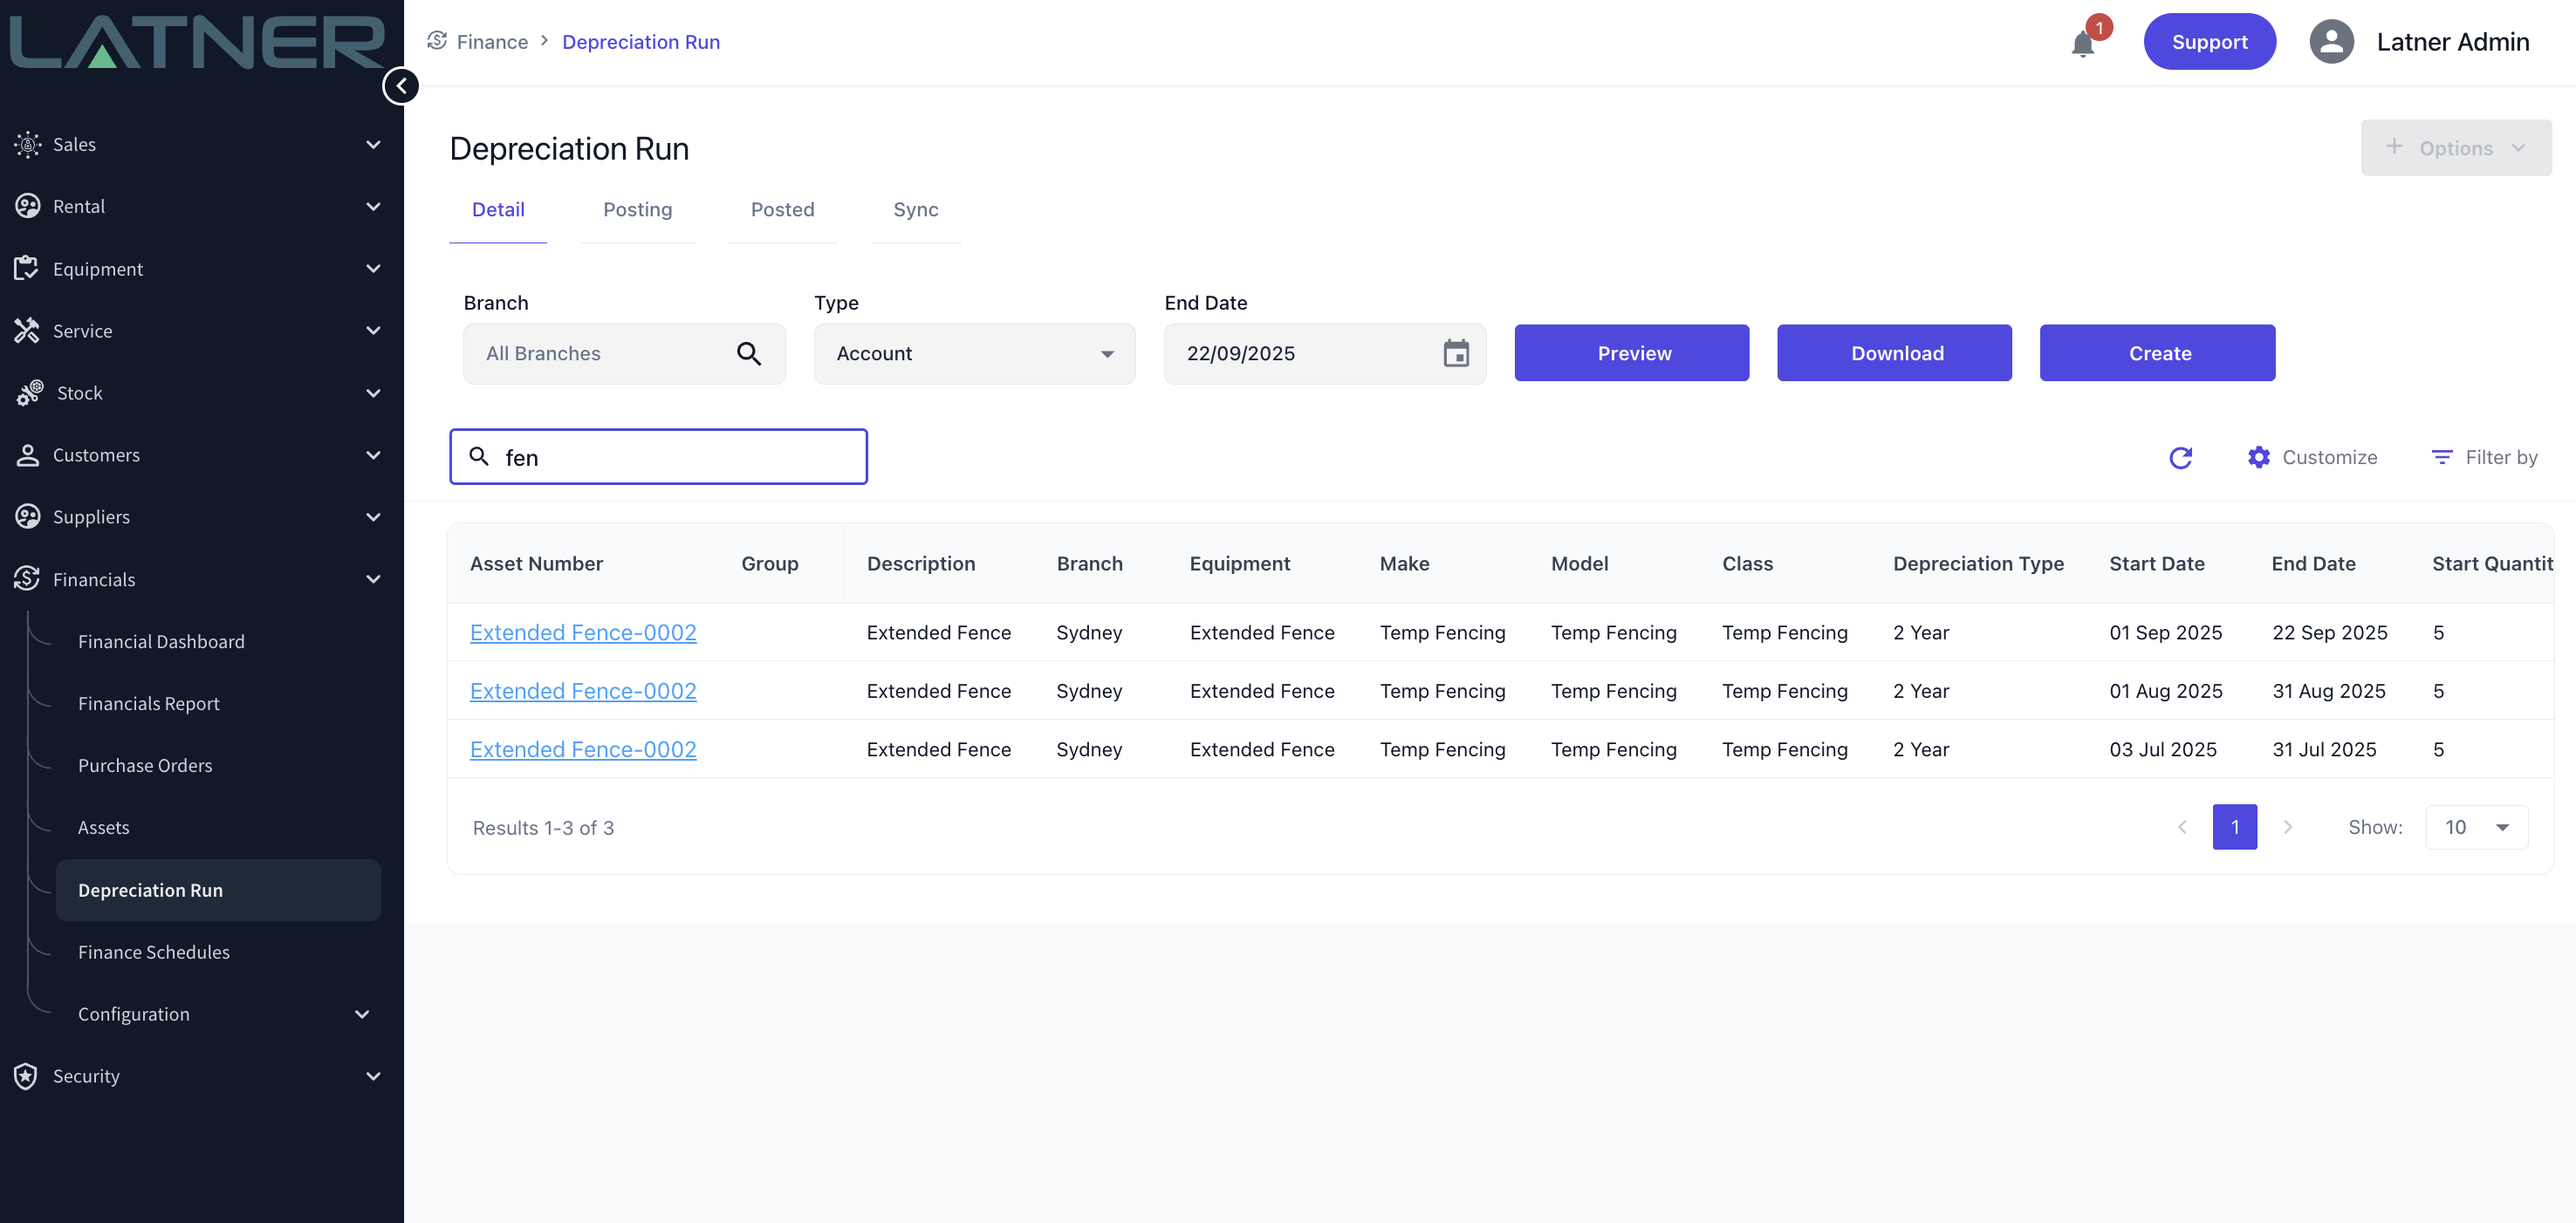The height and width of the screenshot is (1223, 2576).
Task: Open the End Date calendar picker
Action: coord(1456,353)
